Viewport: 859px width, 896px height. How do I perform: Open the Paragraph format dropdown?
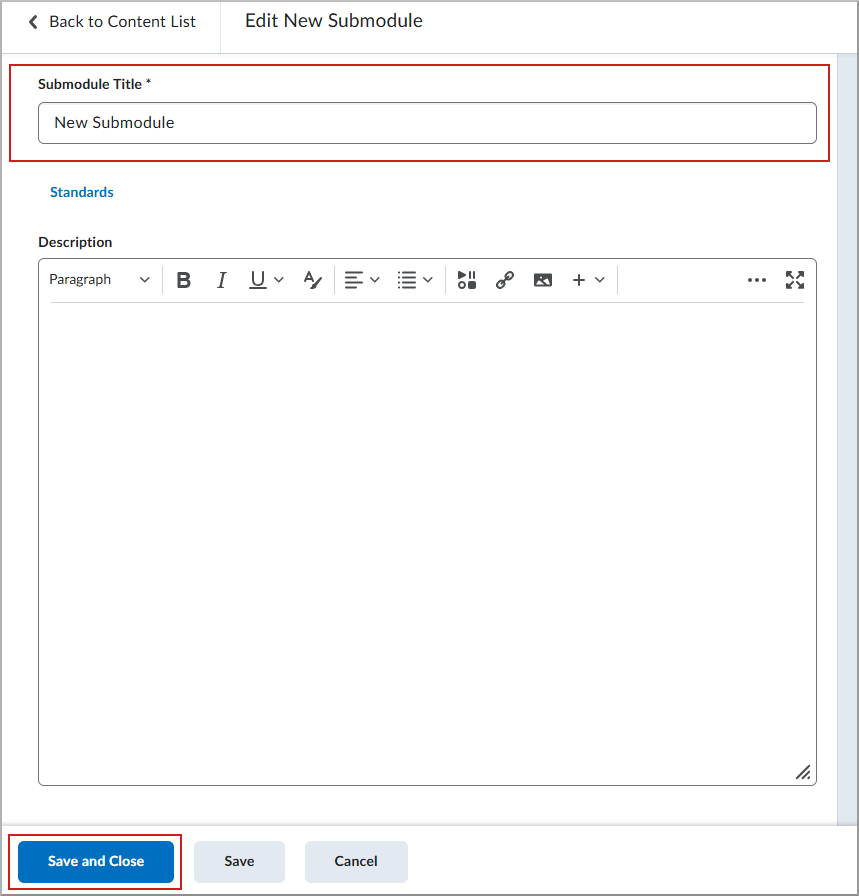99,279
